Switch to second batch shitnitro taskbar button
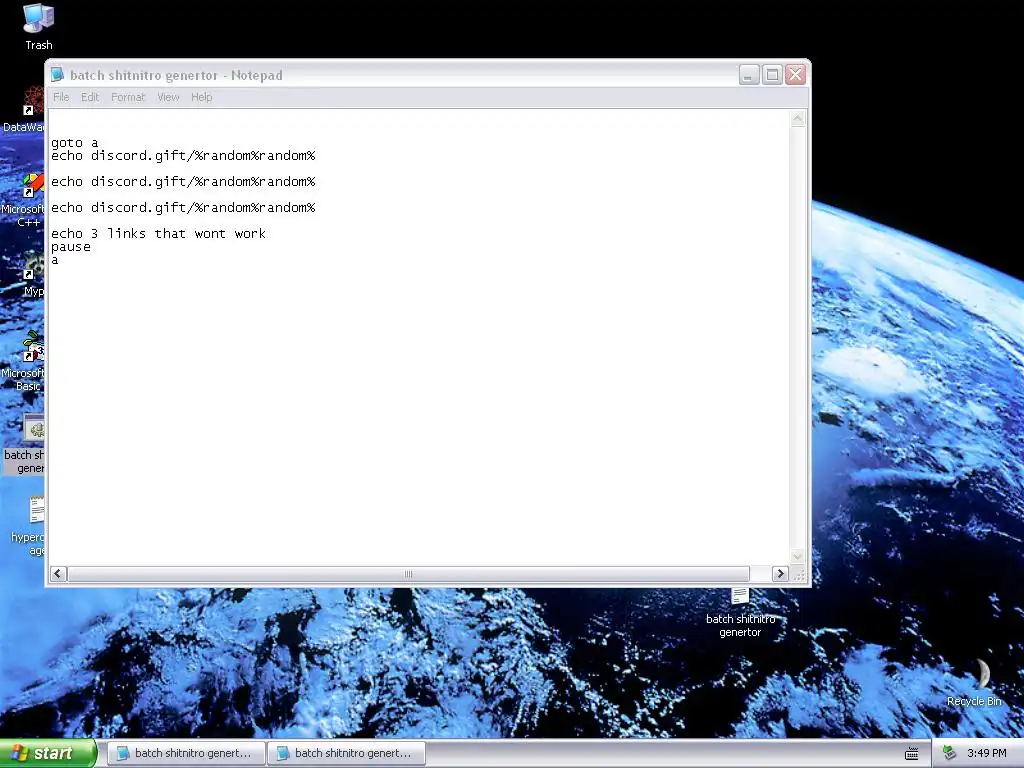1024x768 pixels. [346, 753]
